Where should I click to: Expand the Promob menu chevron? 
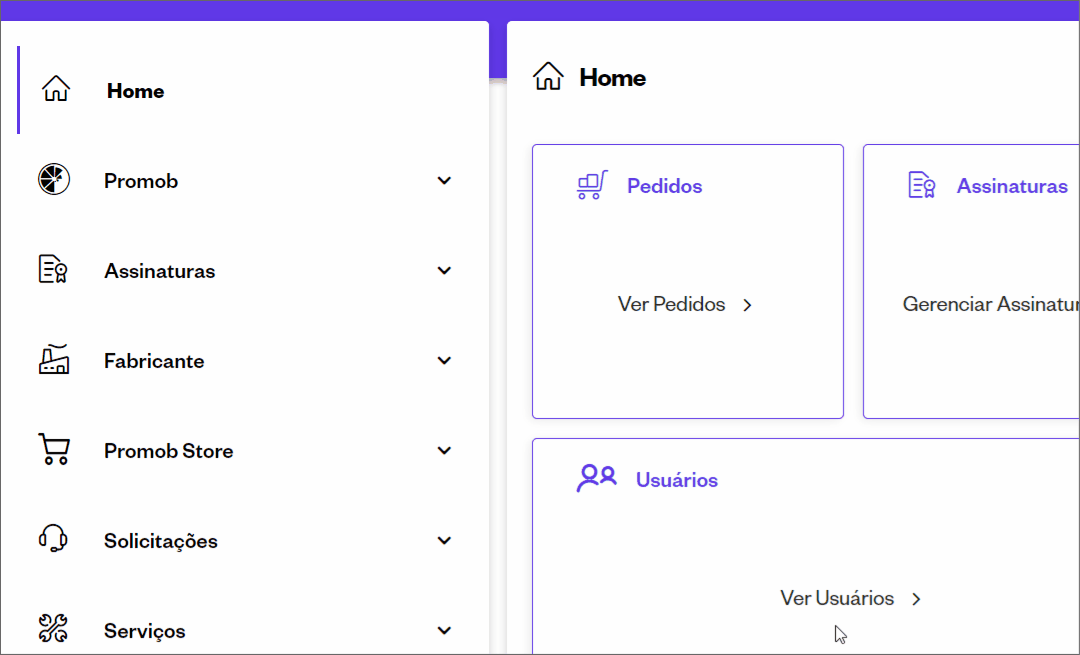click(x=444, y=180)
